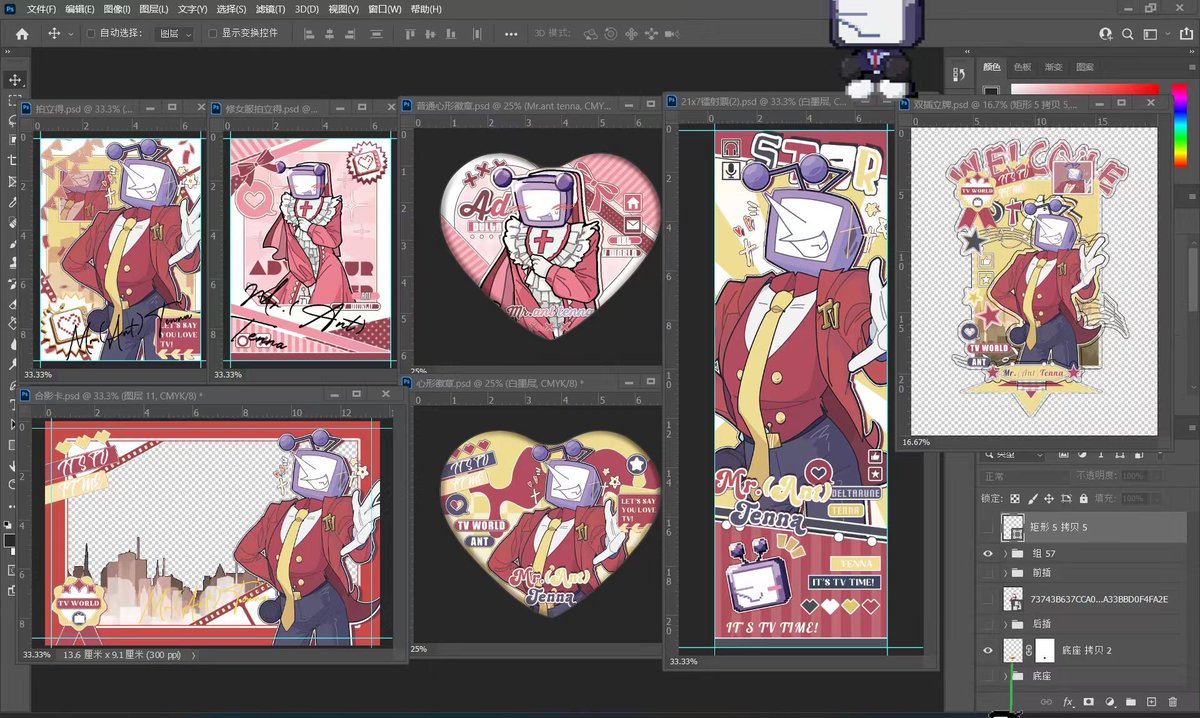
Task: Click the 3D video camera icon
Action: tap(671, 34)
